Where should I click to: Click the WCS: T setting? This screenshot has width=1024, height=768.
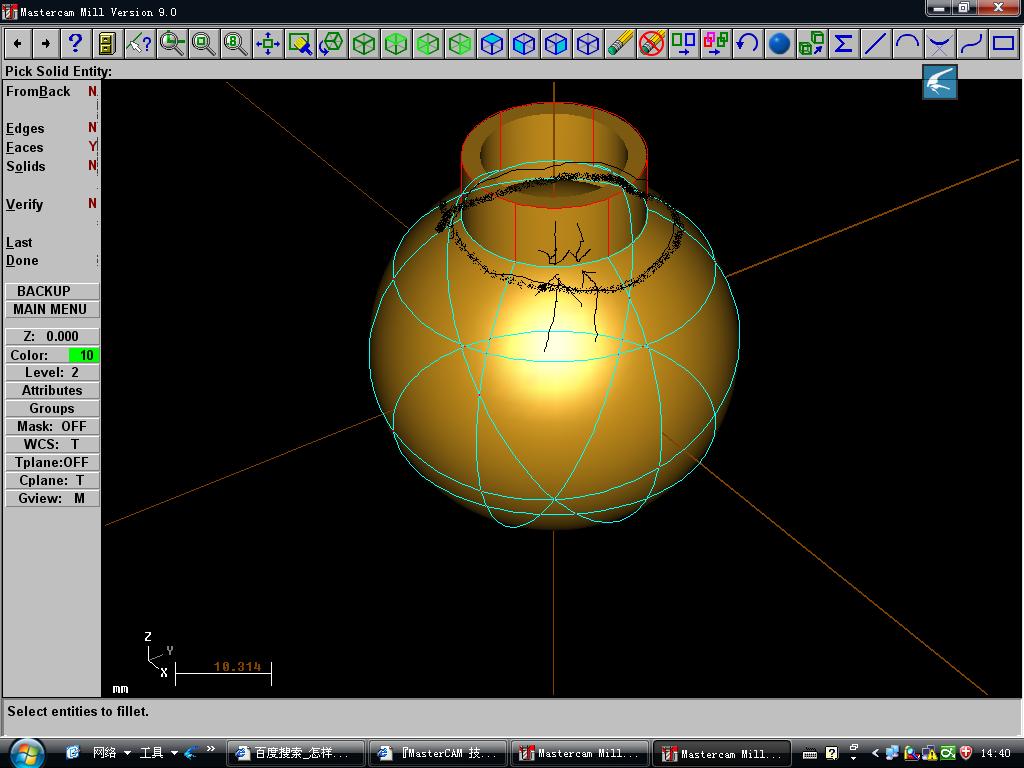point(52,444)
